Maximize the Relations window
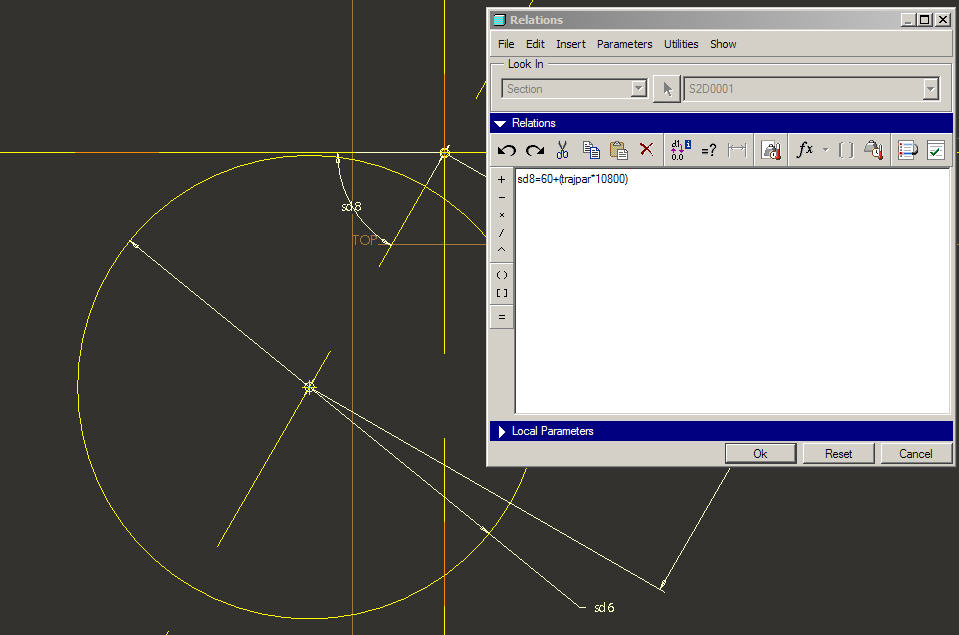Screen dimensions: 959x635 coord(925,20)
